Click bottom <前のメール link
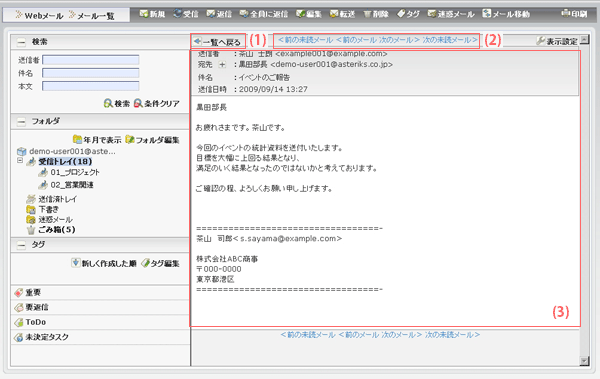This screenshot has height=379, width=600. [x=359, y=335]
